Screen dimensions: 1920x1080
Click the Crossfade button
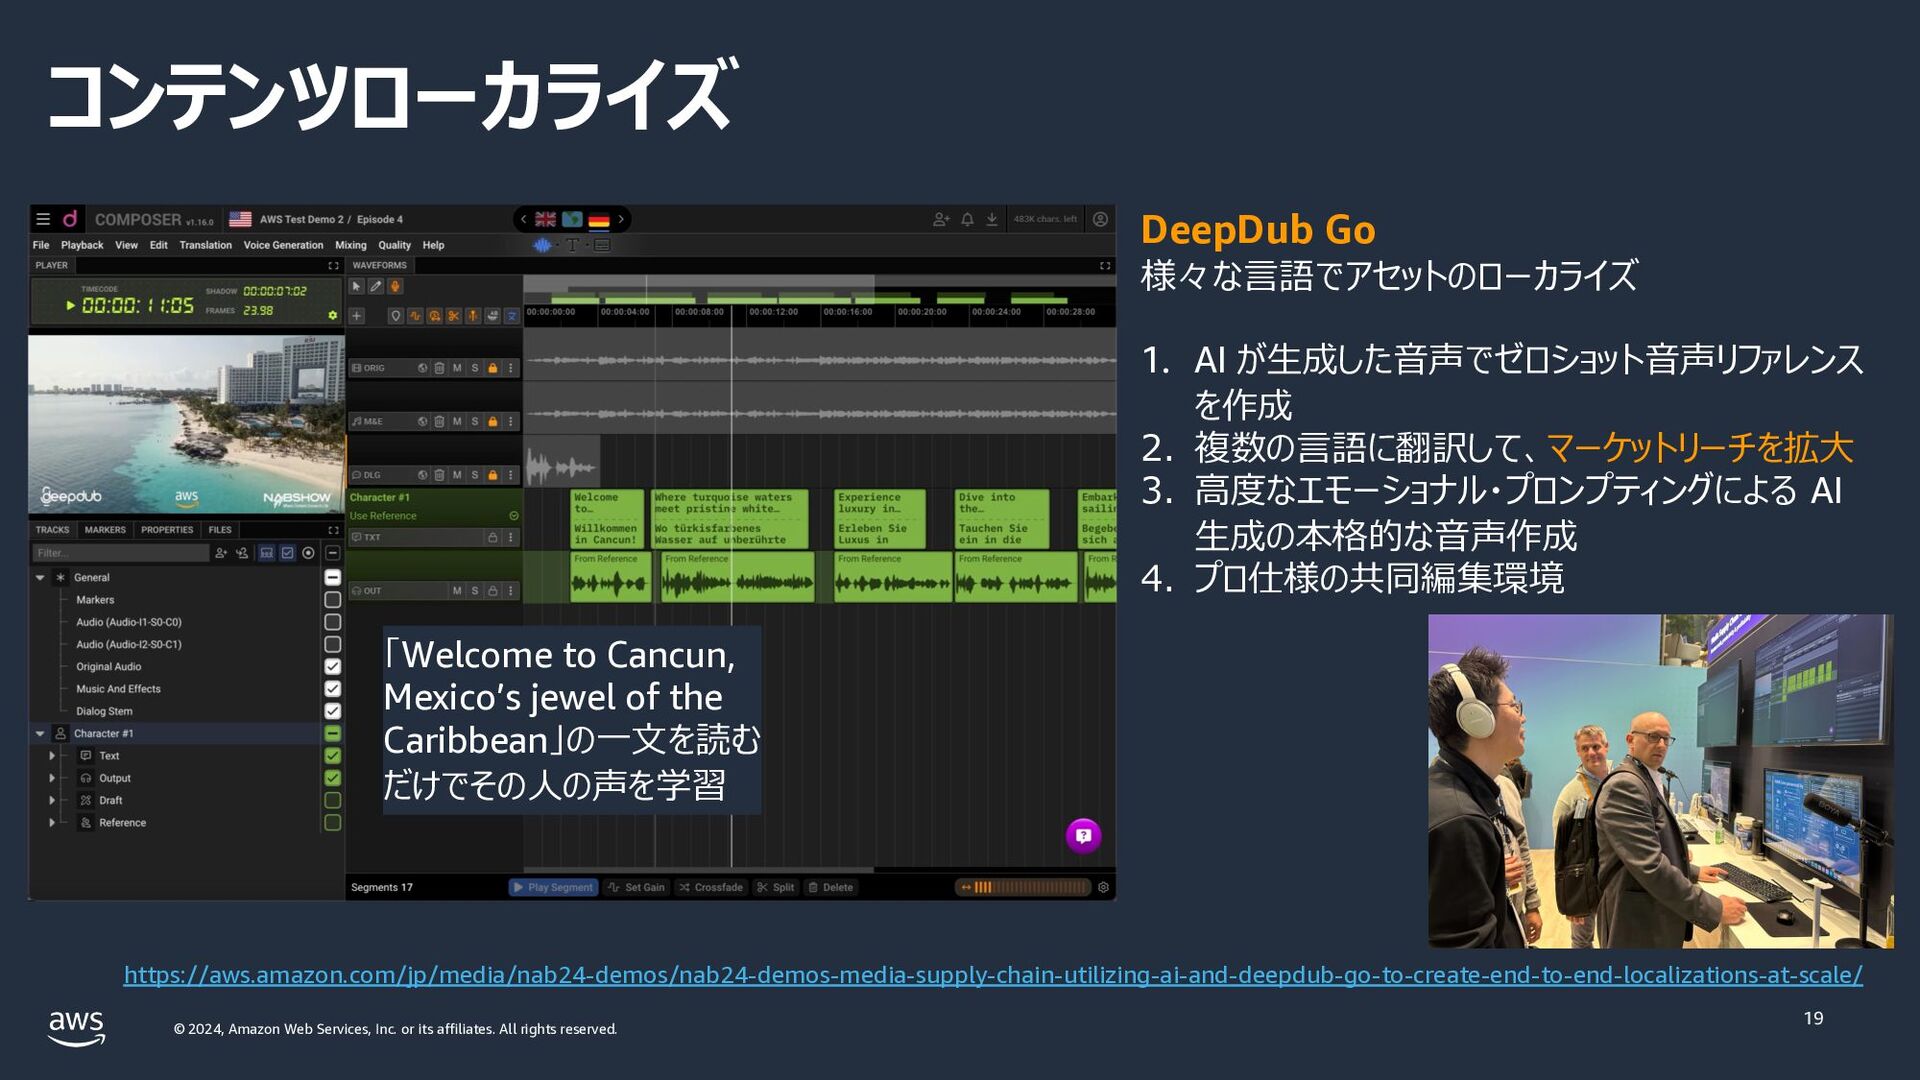(711, 887)
